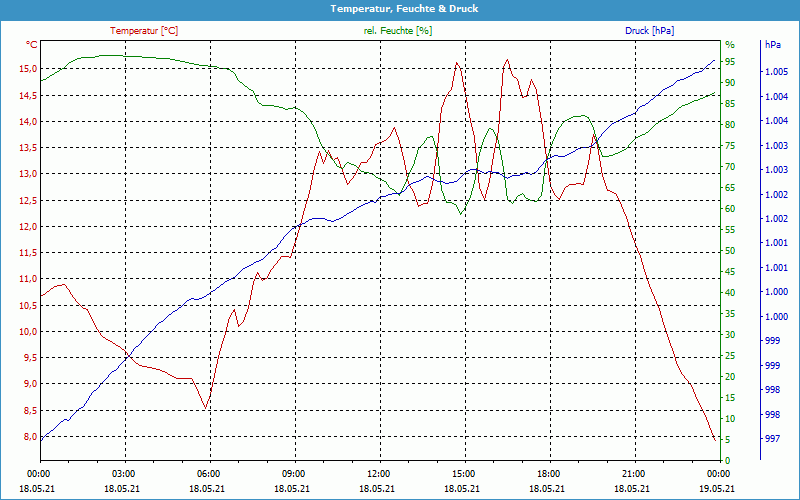Screen dimensions: 800x500
Task: Click the 21:00 time axis marker
Action: point(633,474)
